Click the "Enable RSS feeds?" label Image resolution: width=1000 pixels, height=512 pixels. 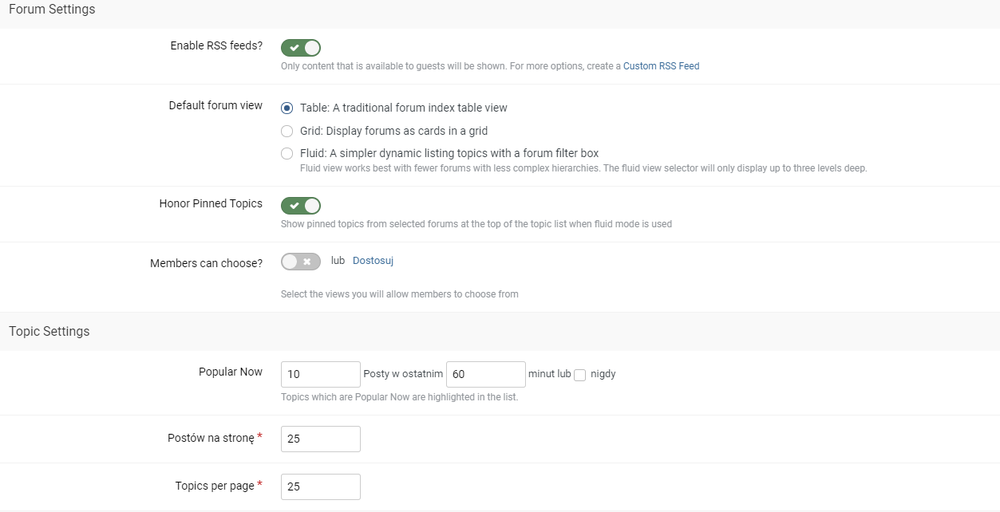click(x=216, y=45)
